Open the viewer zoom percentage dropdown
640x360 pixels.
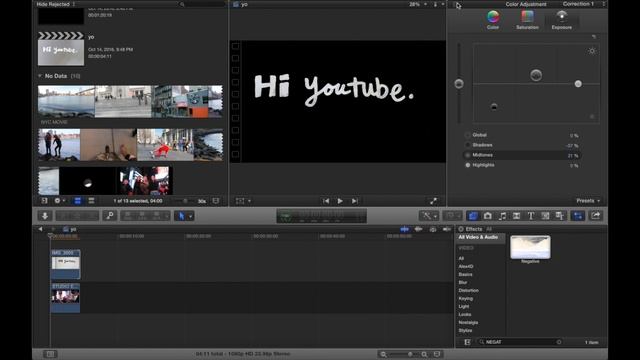click(418, 4)
